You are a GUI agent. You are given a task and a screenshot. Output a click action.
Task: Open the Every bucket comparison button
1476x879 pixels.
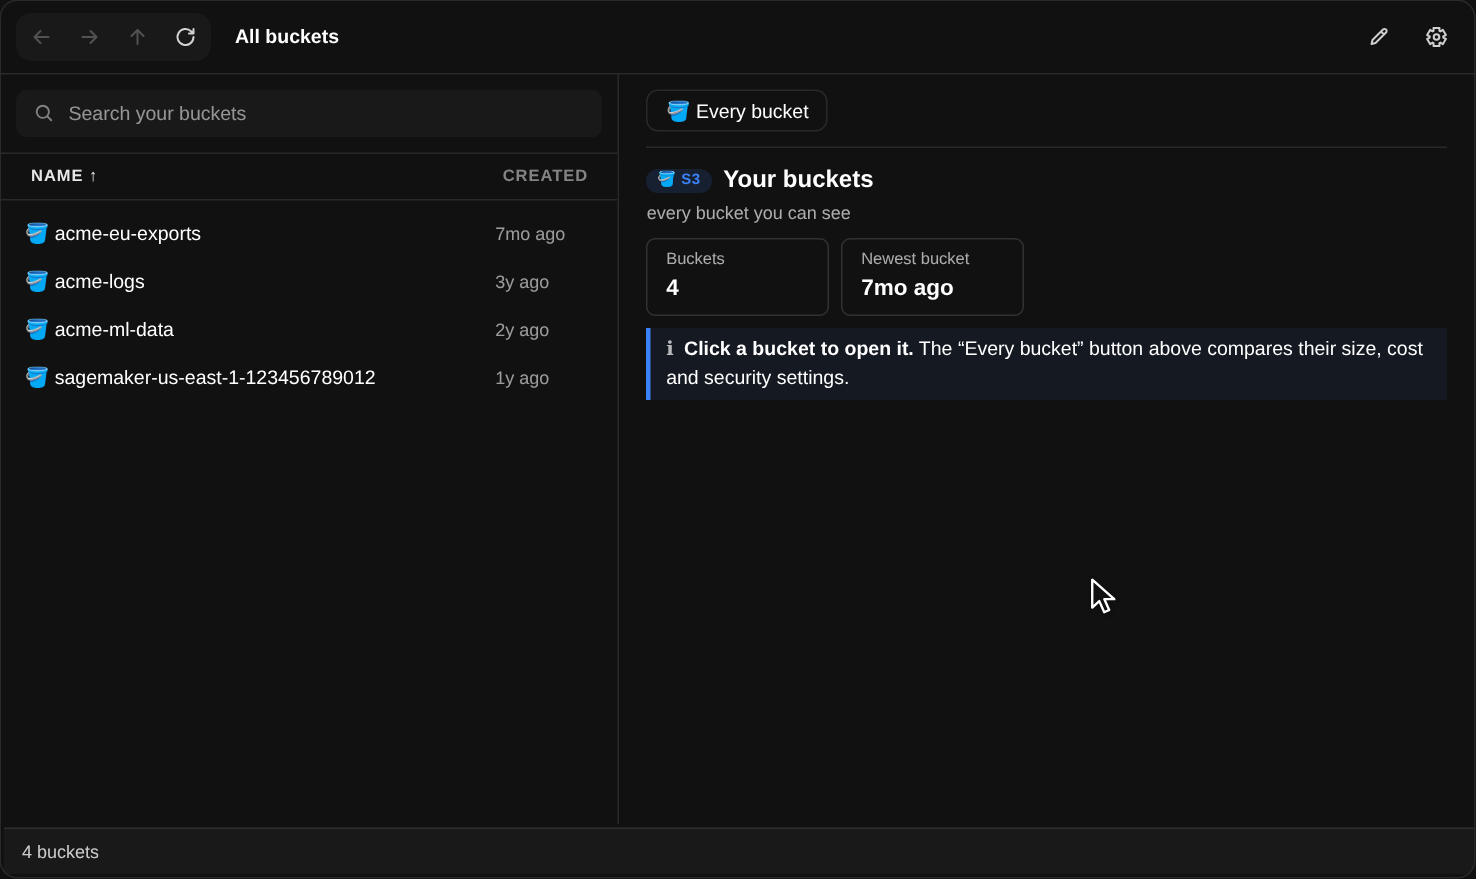click(737, 111)
